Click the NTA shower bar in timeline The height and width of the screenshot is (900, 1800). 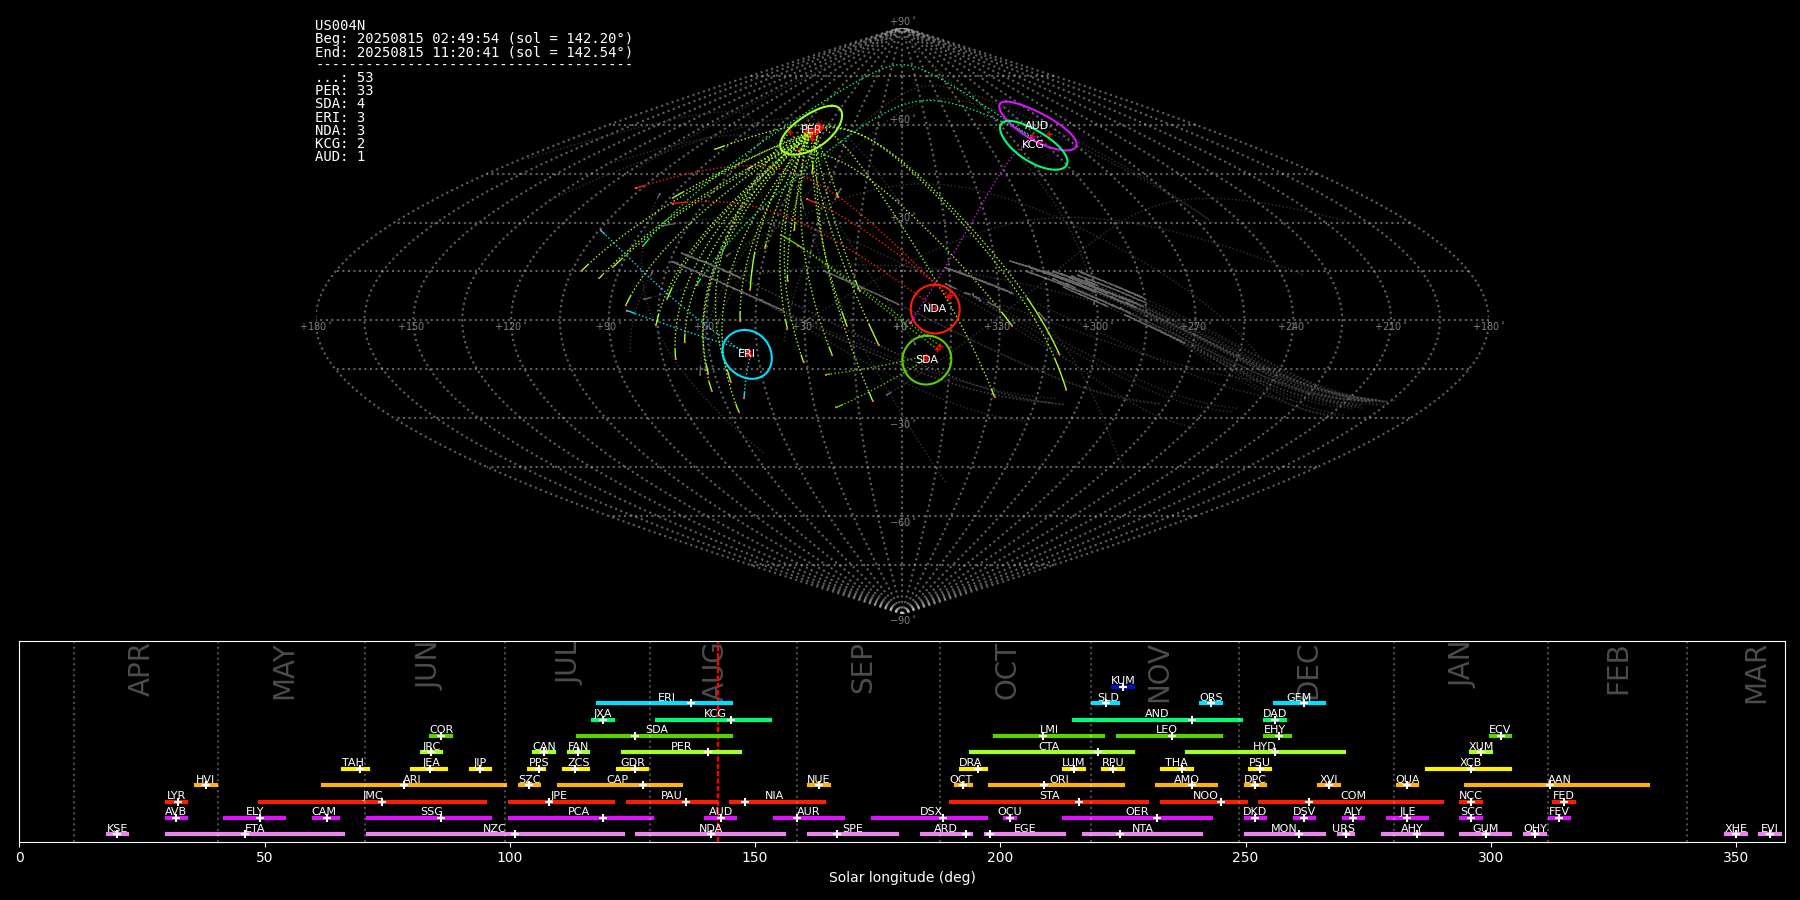pos(1142,834)
